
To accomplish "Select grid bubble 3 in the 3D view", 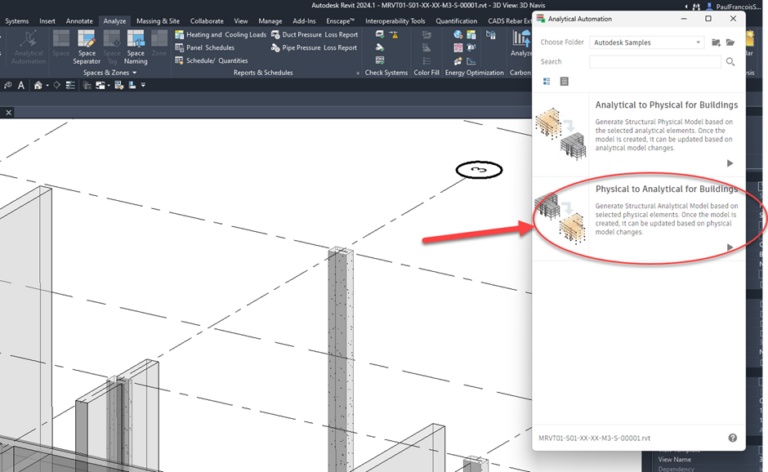I will click(479, 170).
